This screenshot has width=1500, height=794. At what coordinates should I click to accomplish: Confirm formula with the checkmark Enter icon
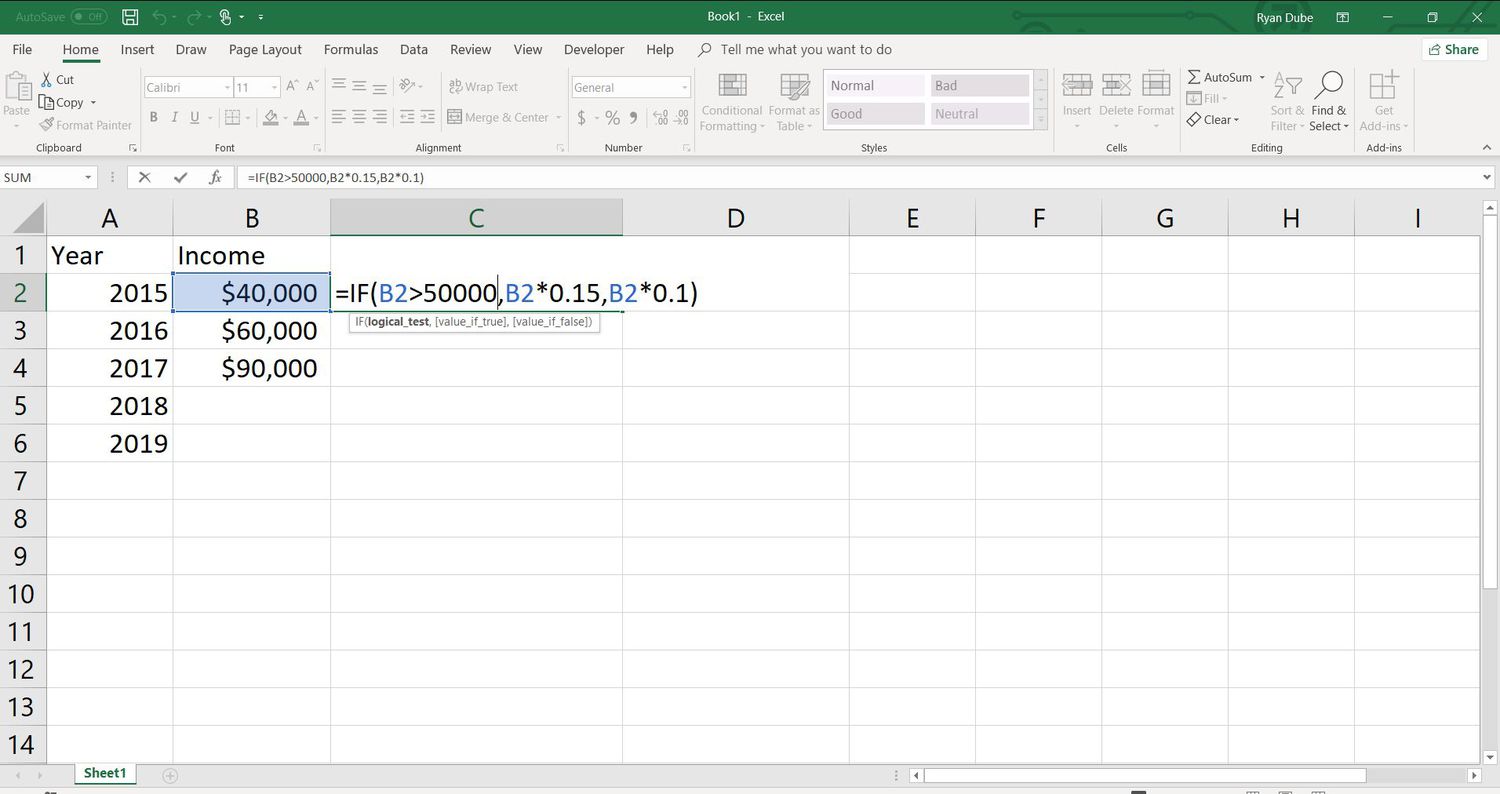coord(180,177)
